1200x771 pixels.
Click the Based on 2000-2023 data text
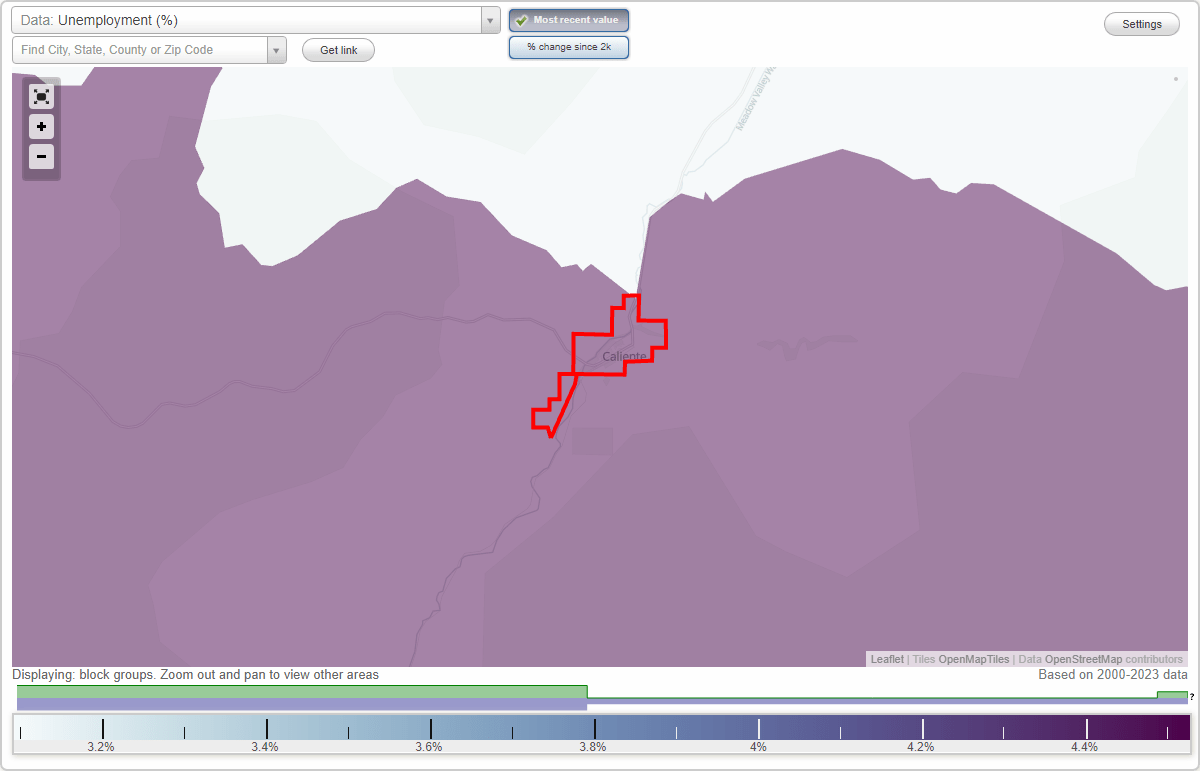[x=1113, y=675]
